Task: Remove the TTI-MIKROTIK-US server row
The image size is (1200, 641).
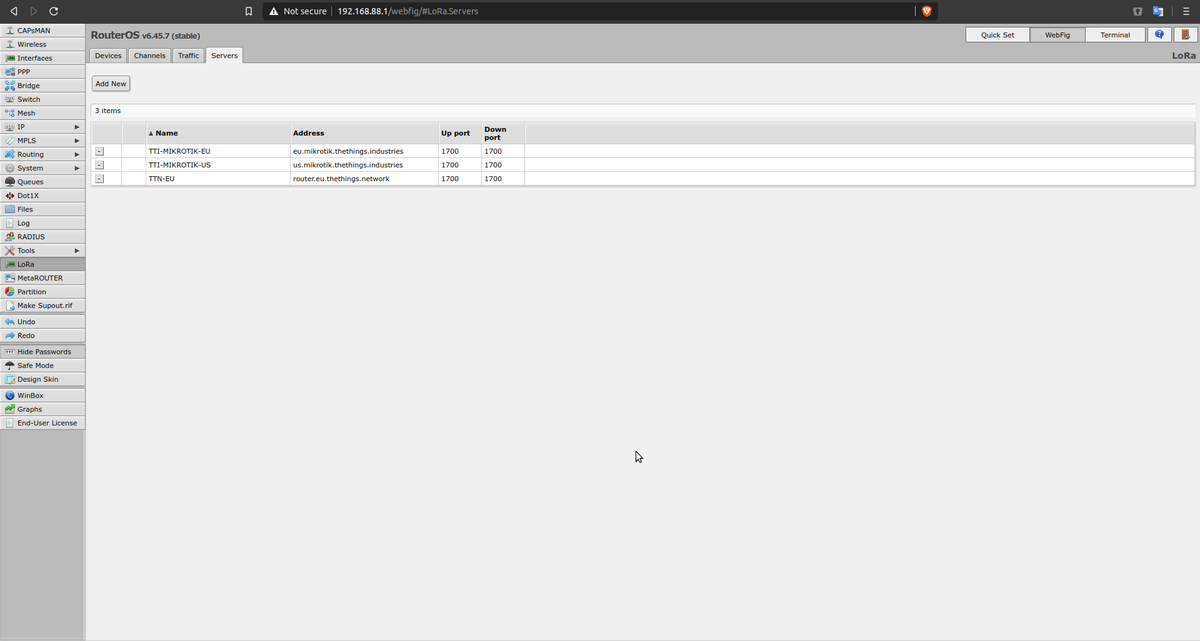Action: click(100, 165)
